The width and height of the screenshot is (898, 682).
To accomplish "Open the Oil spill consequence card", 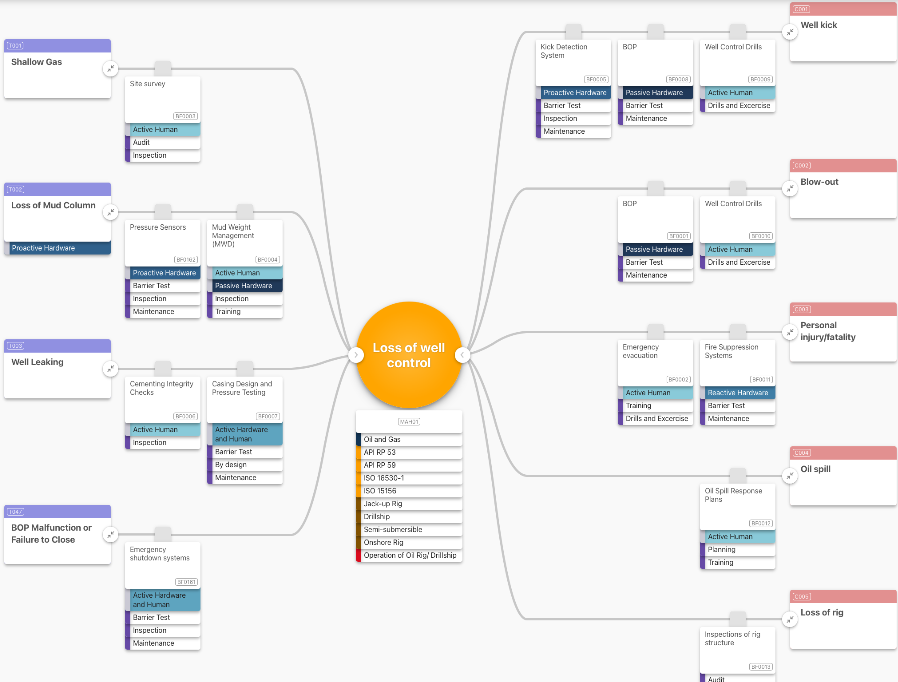I will coord(843,476).
